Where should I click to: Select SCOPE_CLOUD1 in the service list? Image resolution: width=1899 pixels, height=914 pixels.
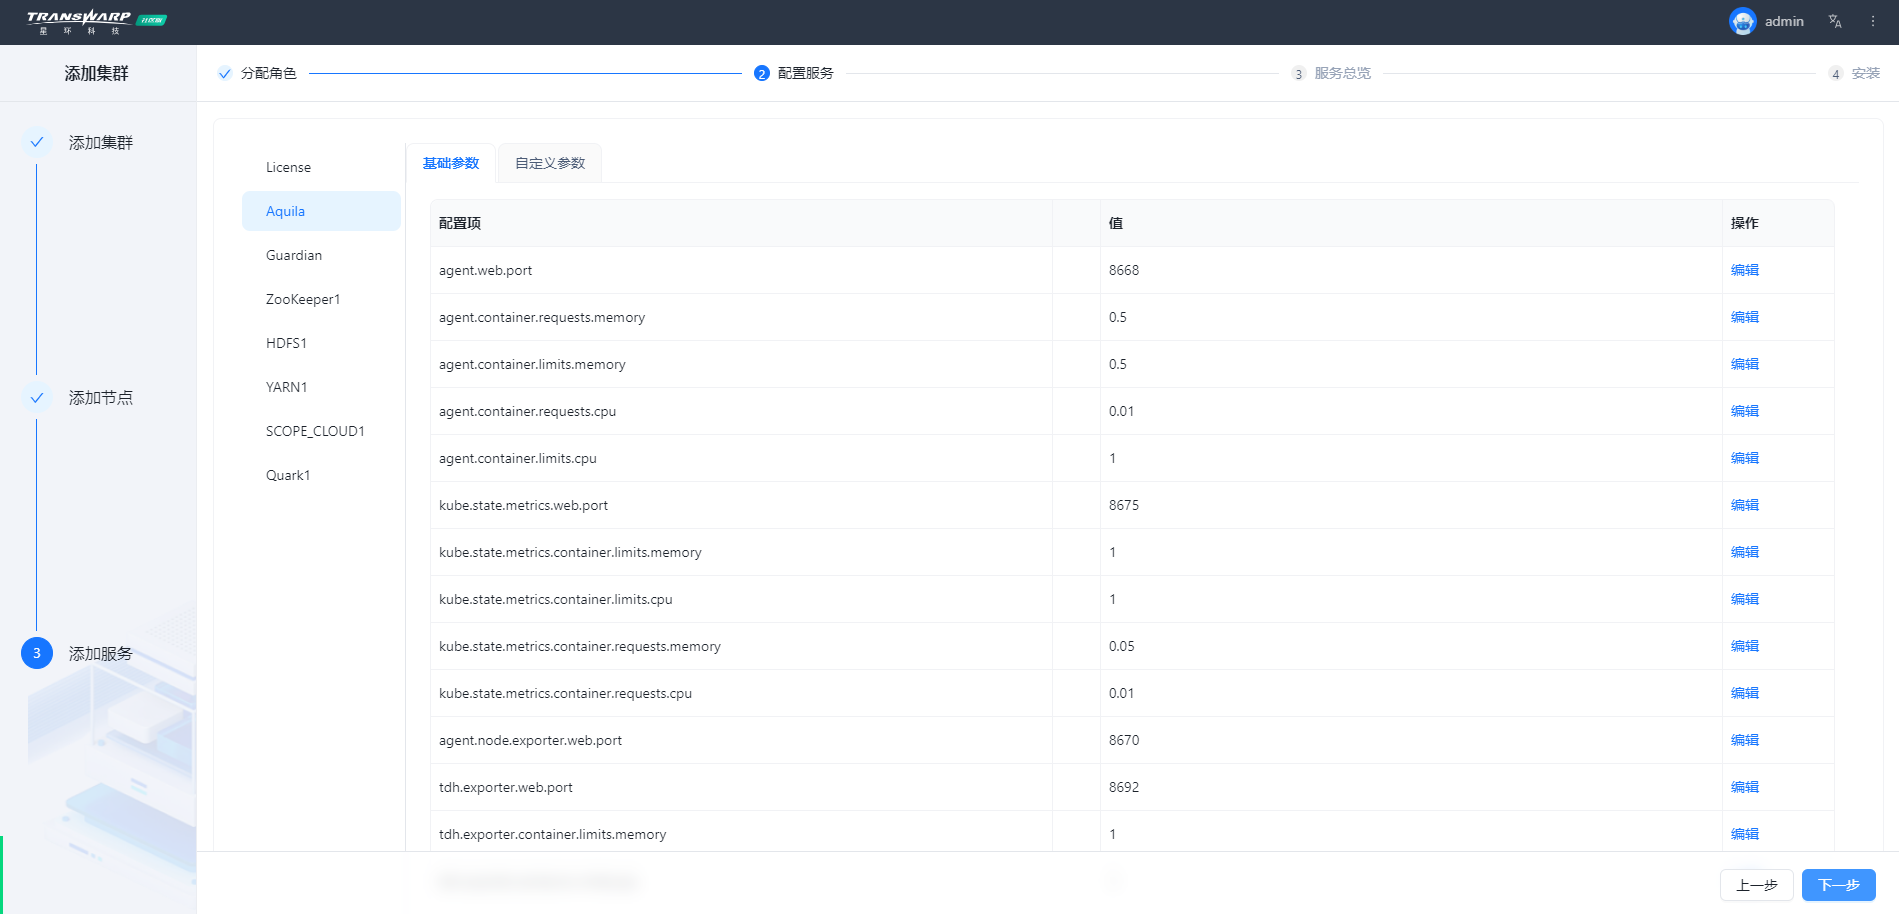321,431
